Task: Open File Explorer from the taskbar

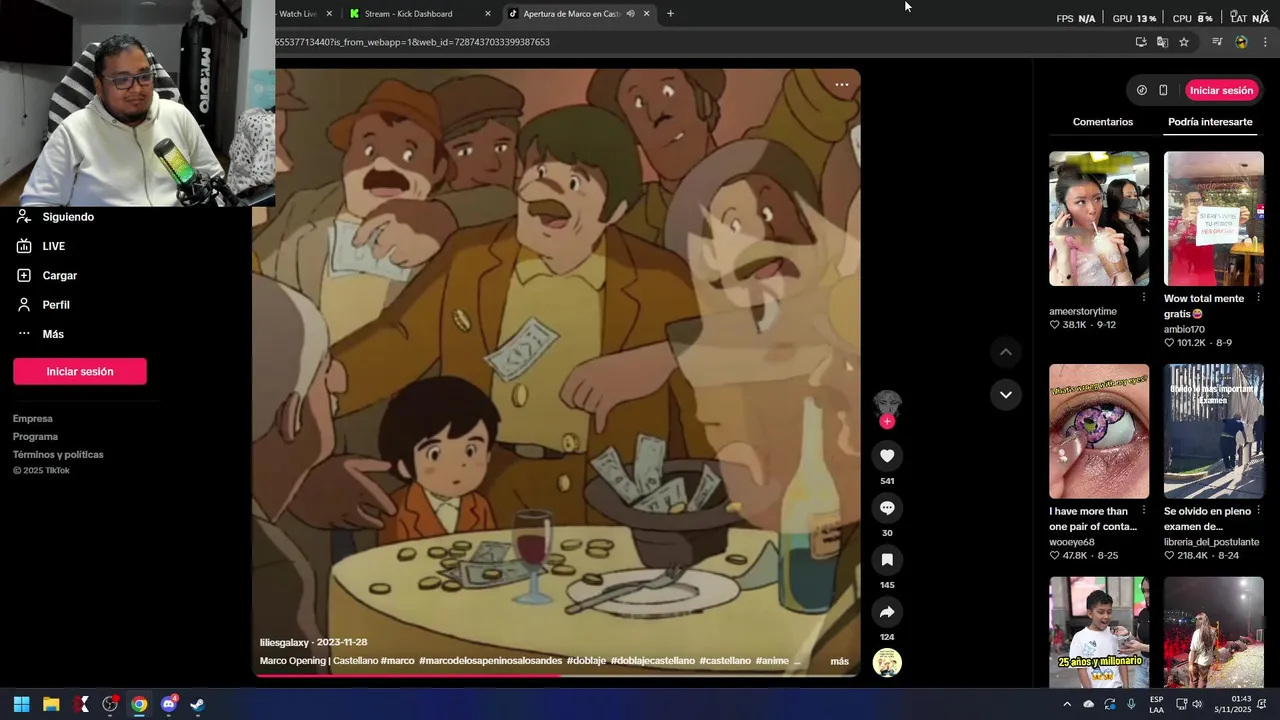Action: (51, 704)
